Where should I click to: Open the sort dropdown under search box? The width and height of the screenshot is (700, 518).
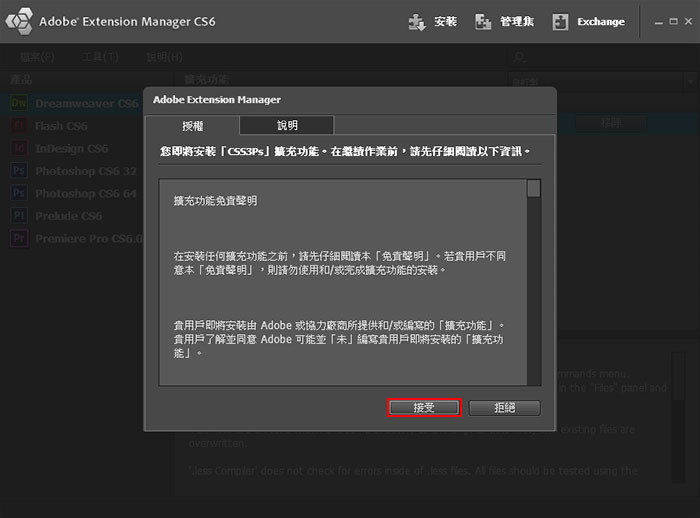[602, 82]
